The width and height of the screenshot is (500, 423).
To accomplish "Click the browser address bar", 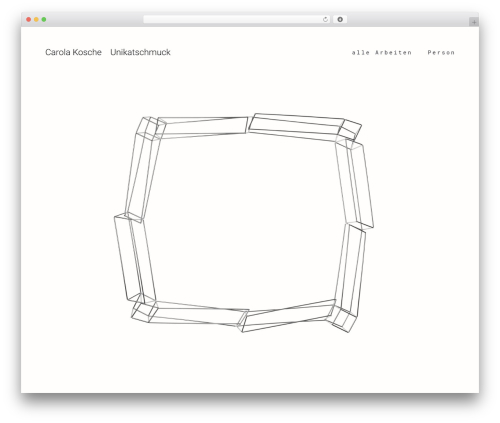I will click(236, 19).
